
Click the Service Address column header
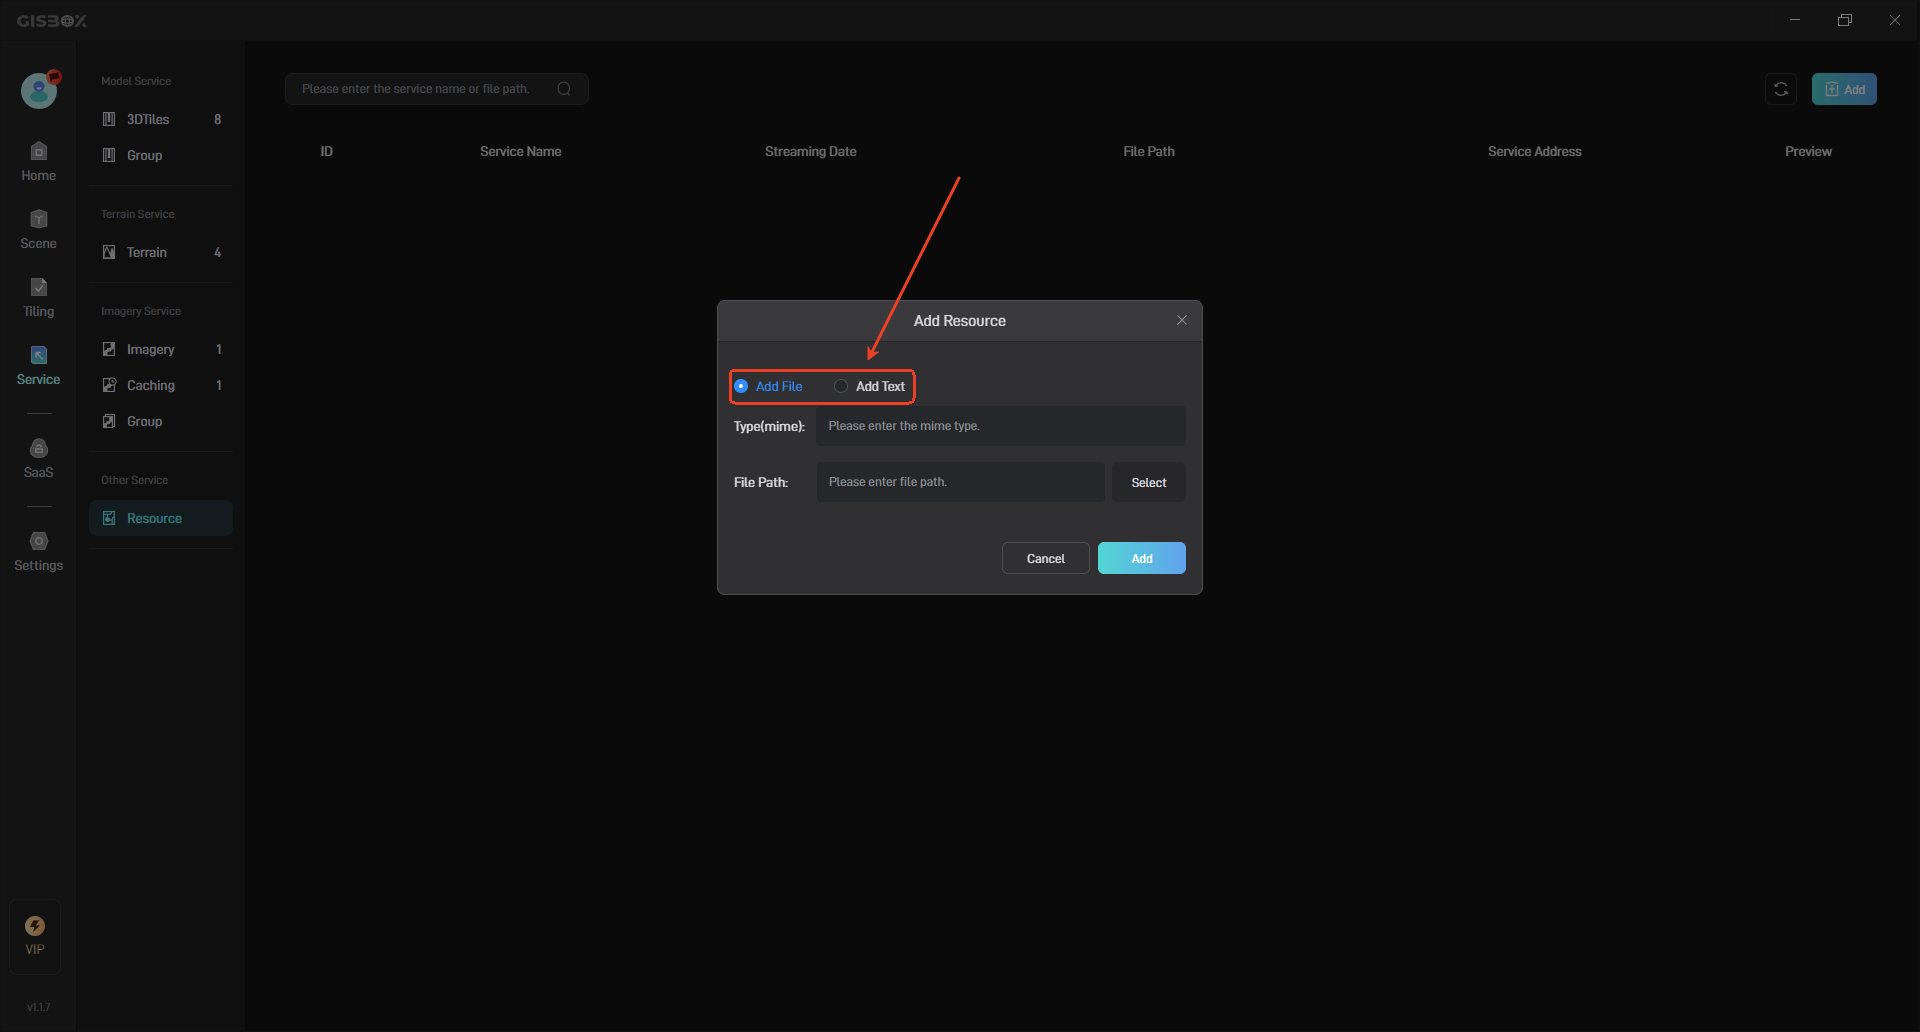[1534, 151]
